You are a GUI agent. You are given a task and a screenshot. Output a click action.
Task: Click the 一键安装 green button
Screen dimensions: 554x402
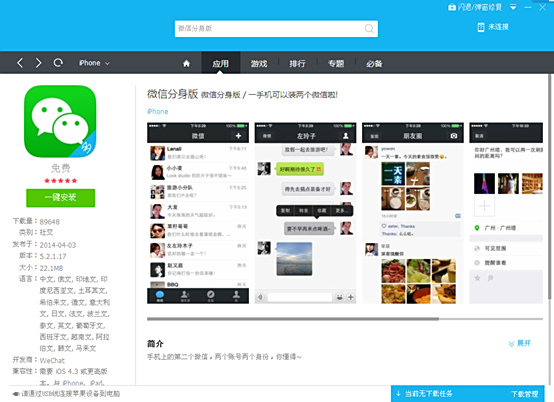point(60,197)
